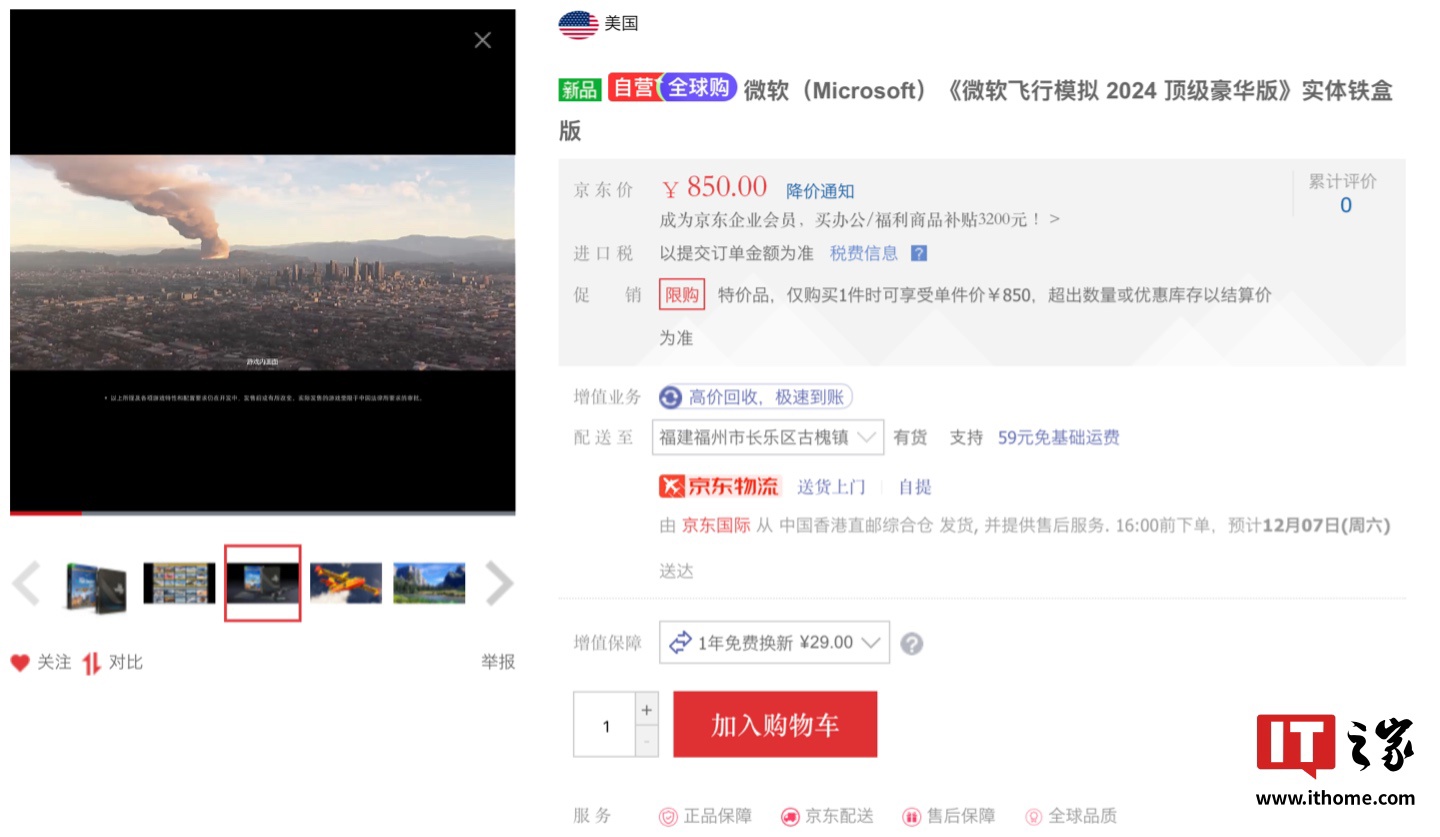Click the 举报 report link
Viewport: 1440px width, 837px height.
coord(497,662)
